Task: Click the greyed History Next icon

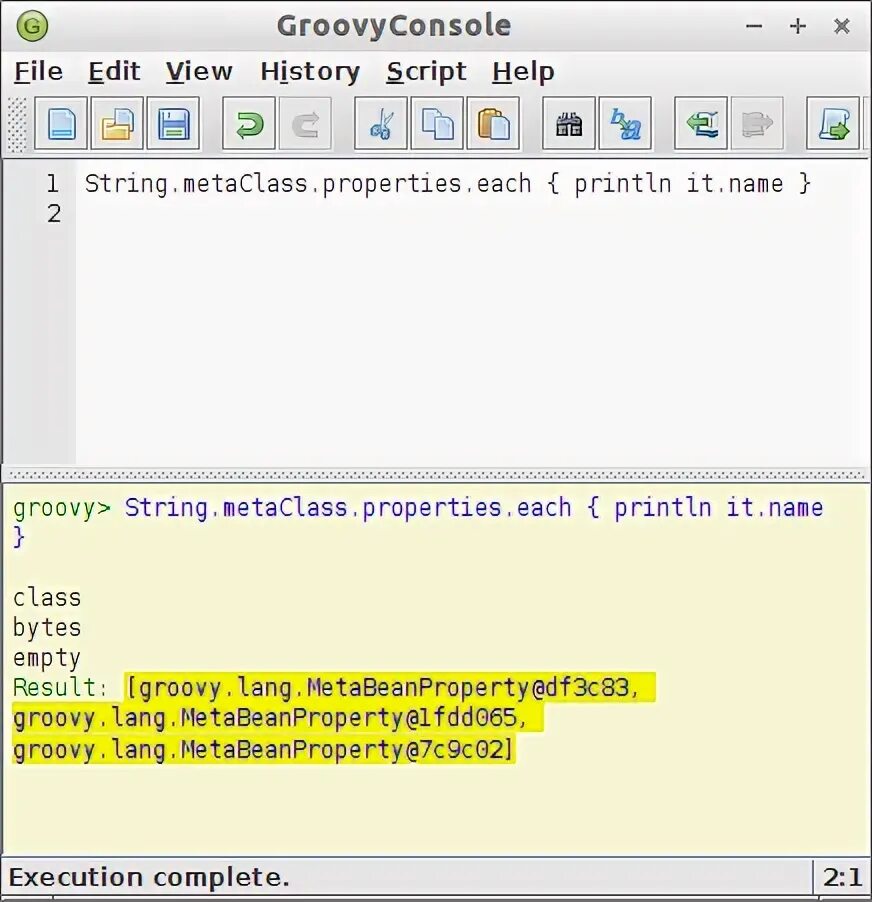Action: click(x=757, y=124)
